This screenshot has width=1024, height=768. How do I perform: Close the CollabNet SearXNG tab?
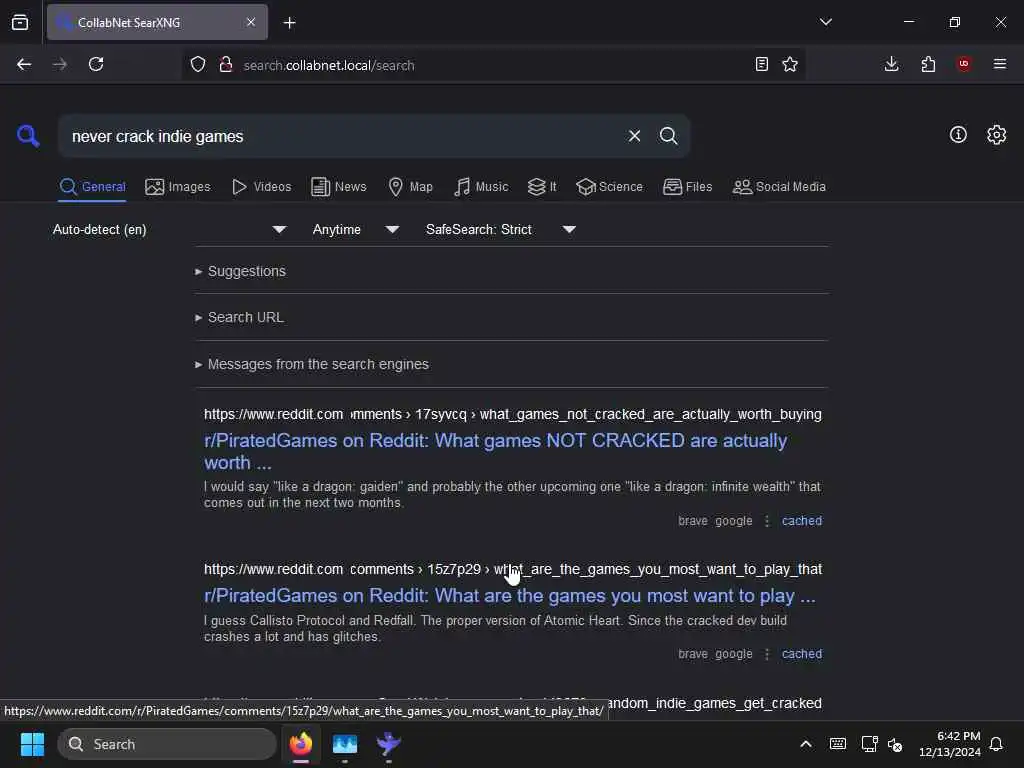[x=251, y=22]
